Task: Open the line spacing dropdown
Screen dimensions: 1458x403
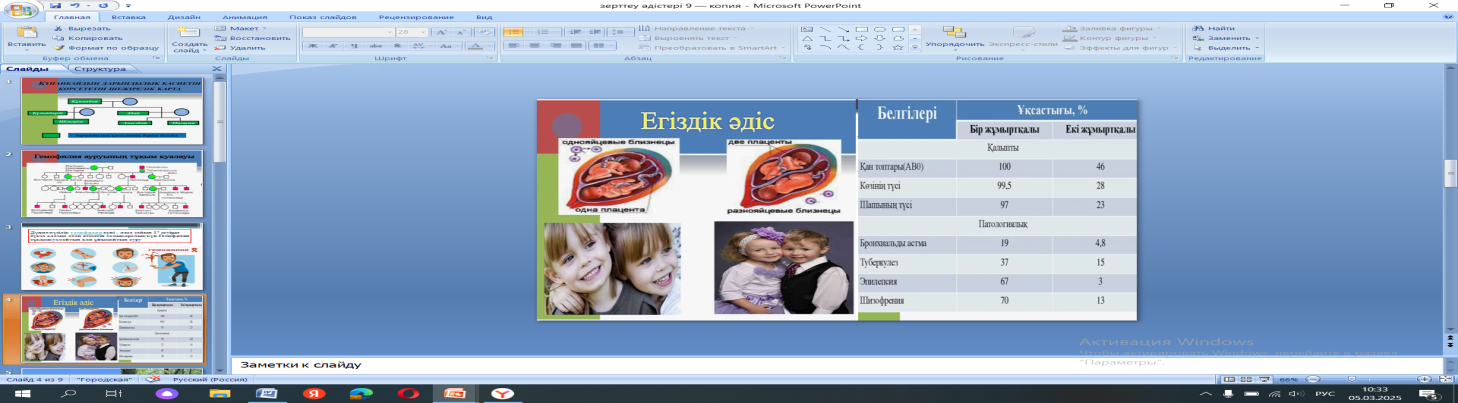Action: [620, 32]
